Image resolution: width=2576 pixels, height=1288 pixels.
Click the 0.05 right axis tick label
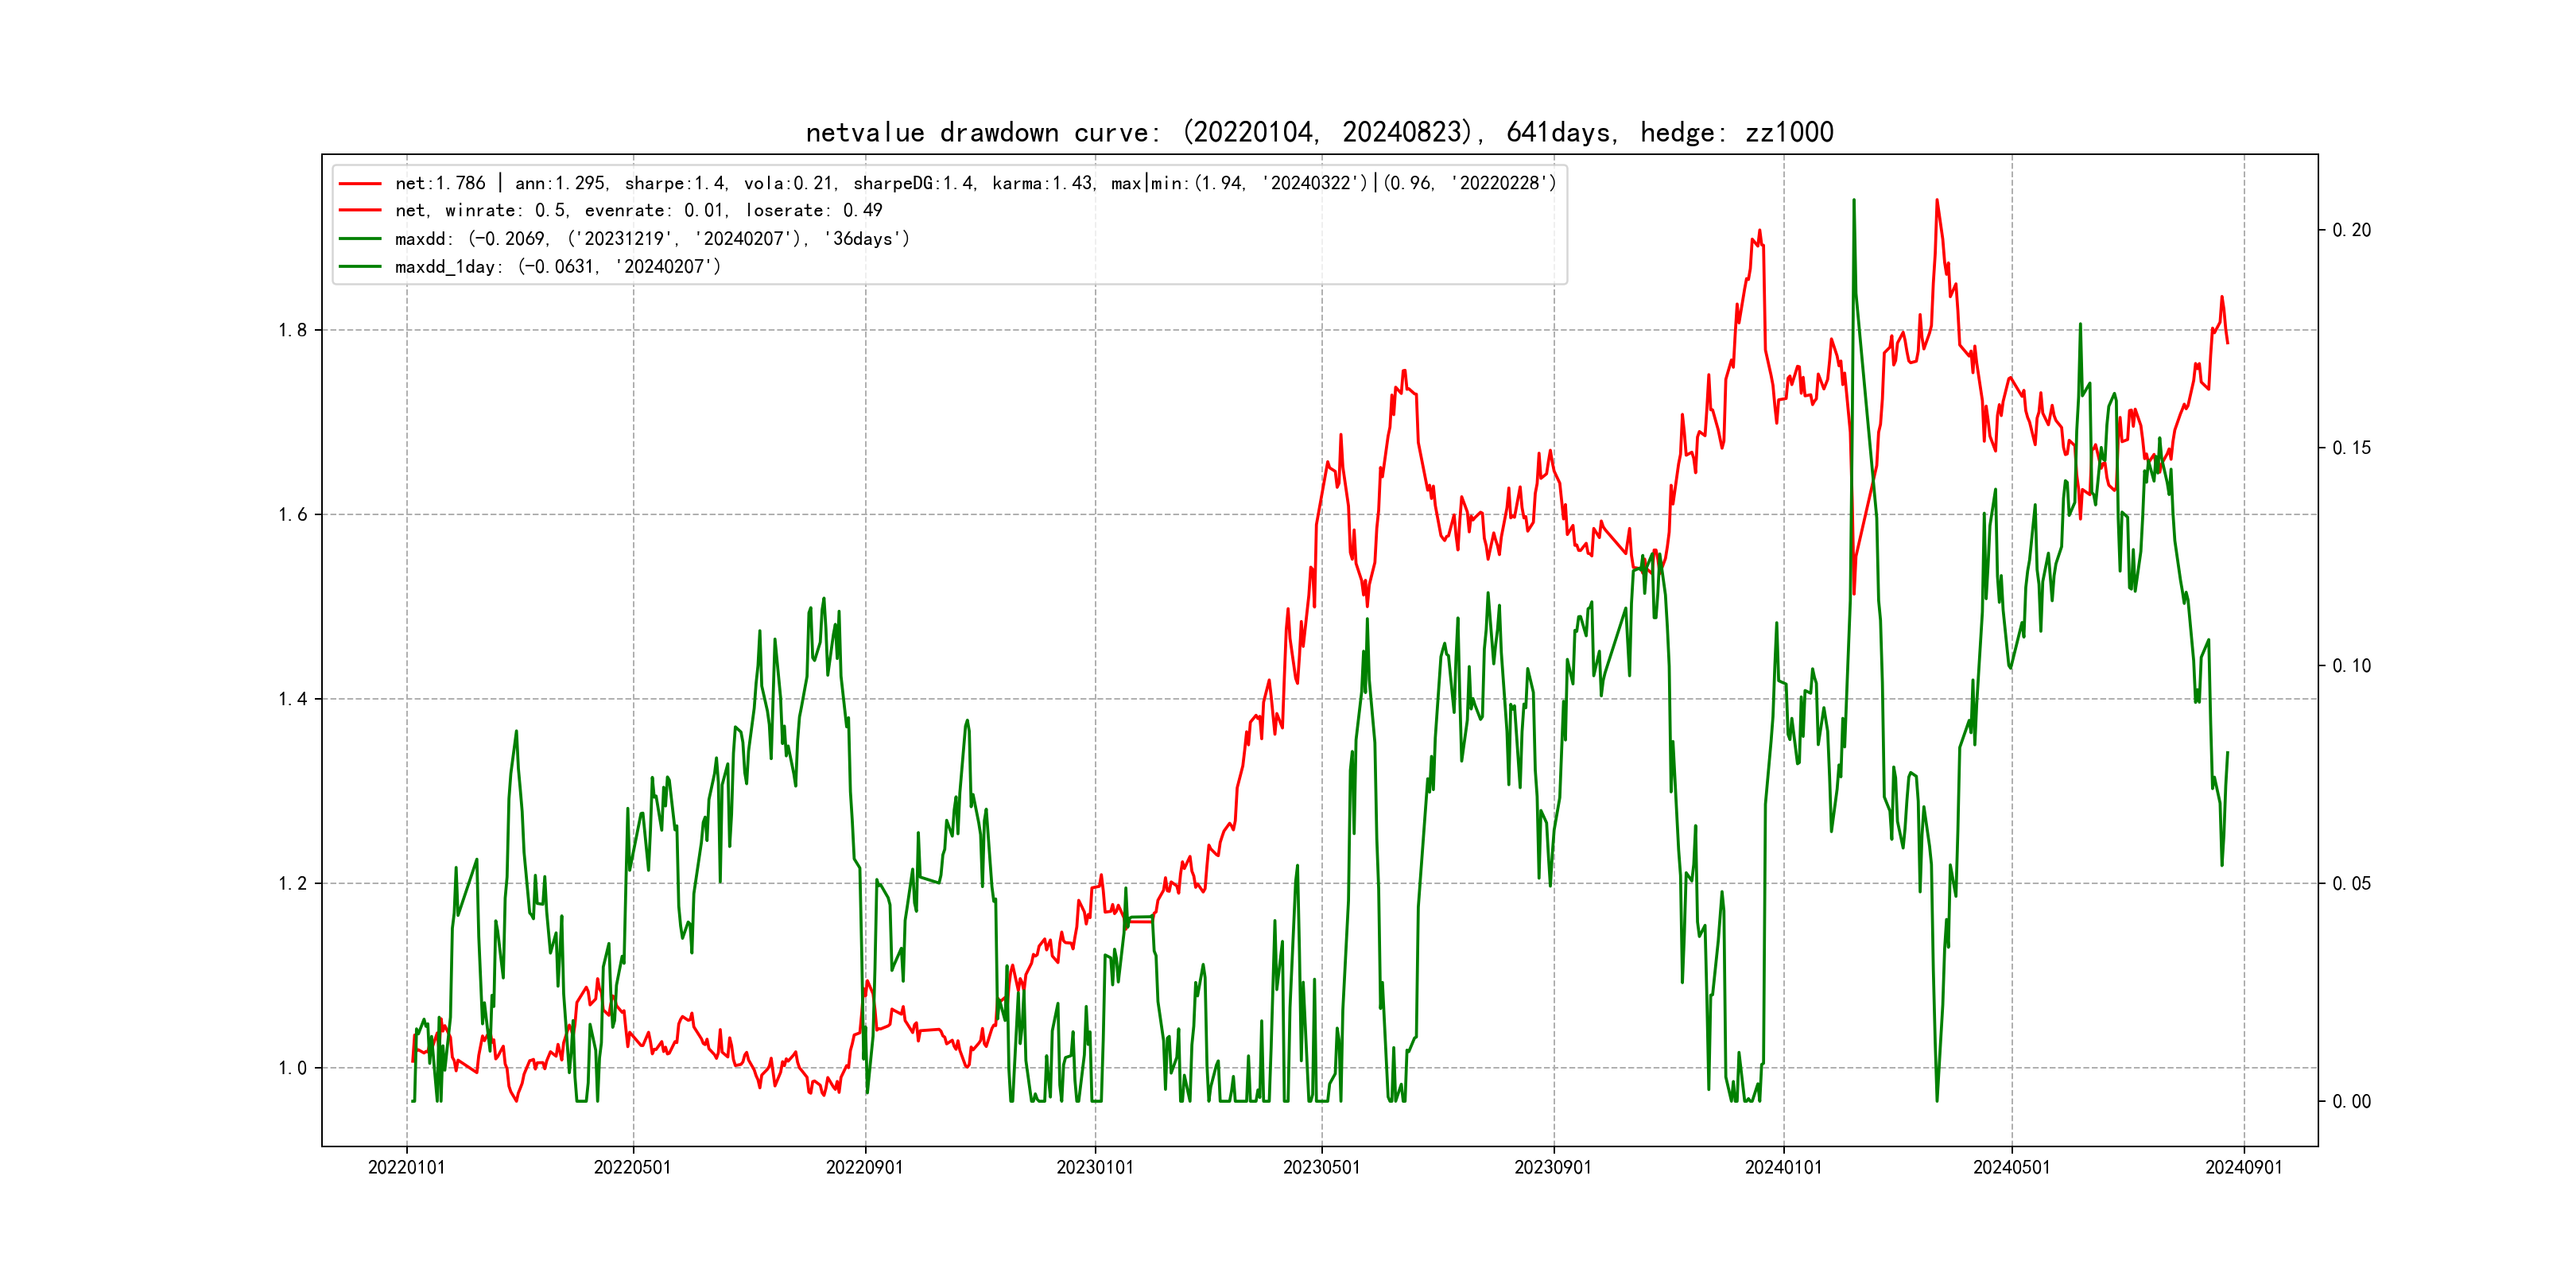click(x=2351, y=884)
